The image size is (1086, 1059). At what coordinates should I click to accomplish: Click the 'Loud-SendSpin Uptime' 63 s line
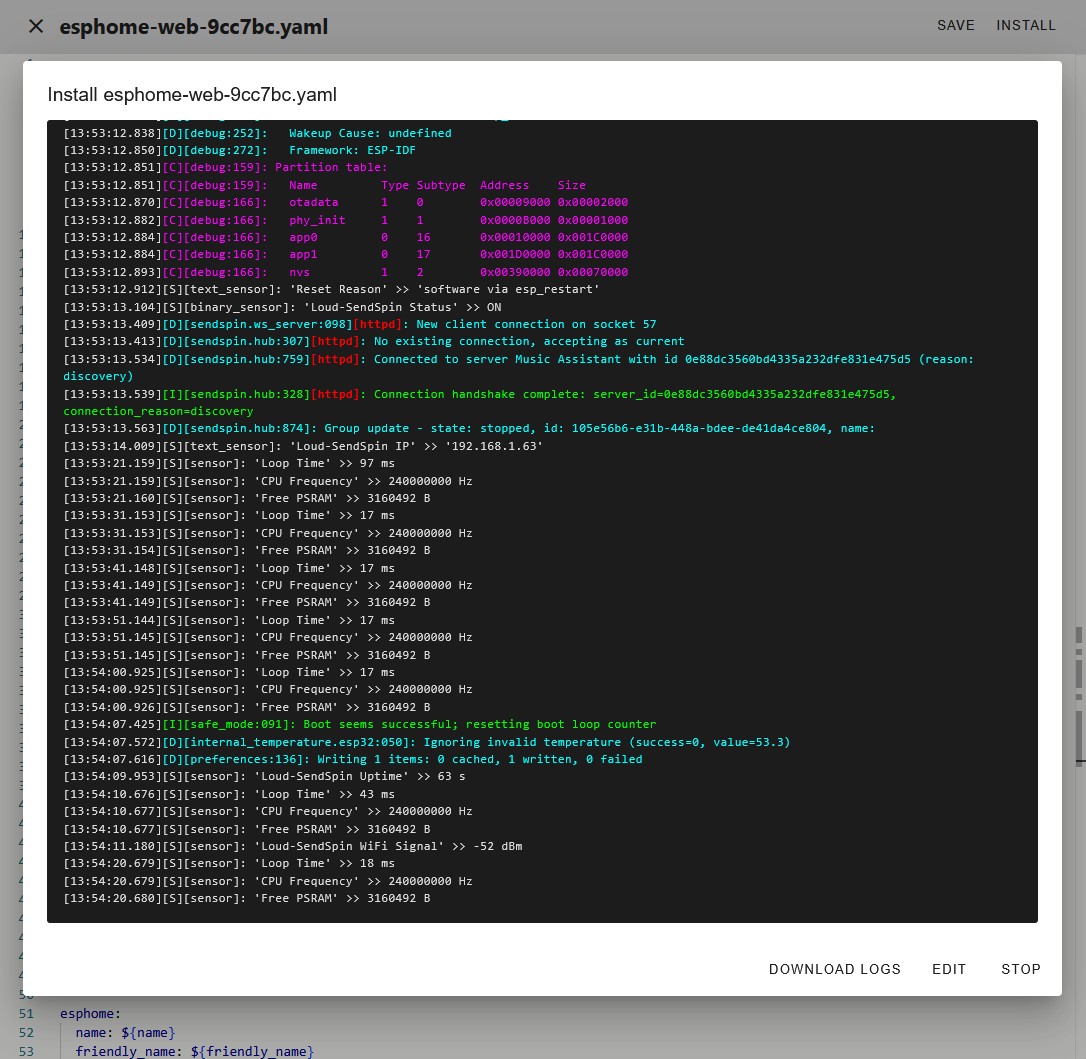[x=264, y=776]
